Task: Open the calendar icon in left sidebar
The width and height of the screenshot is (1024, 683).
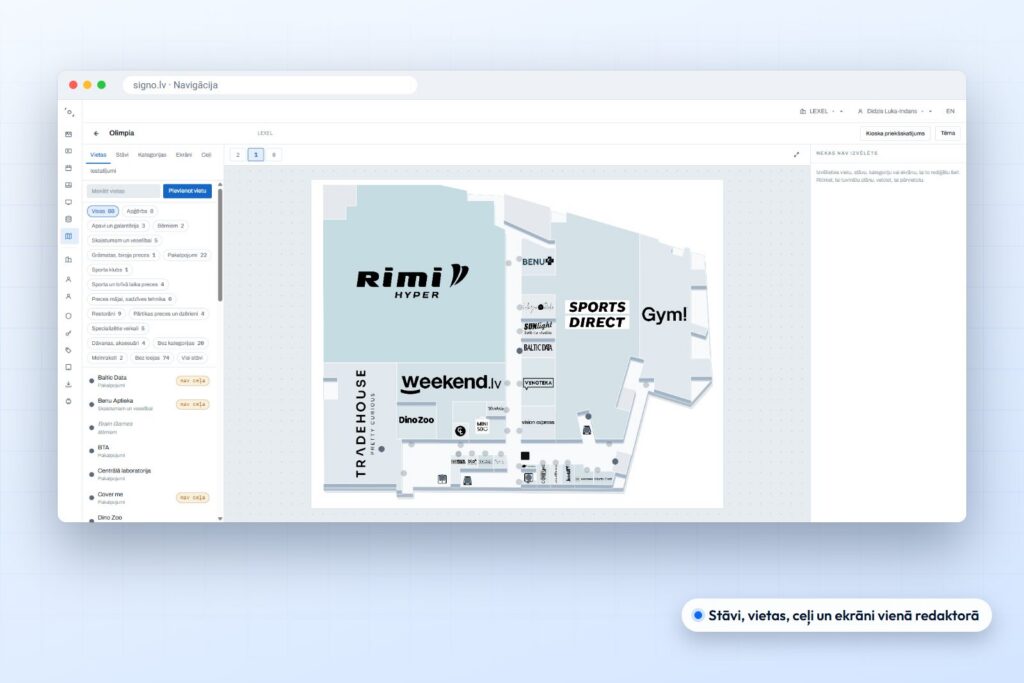Action: pos(69,168)
